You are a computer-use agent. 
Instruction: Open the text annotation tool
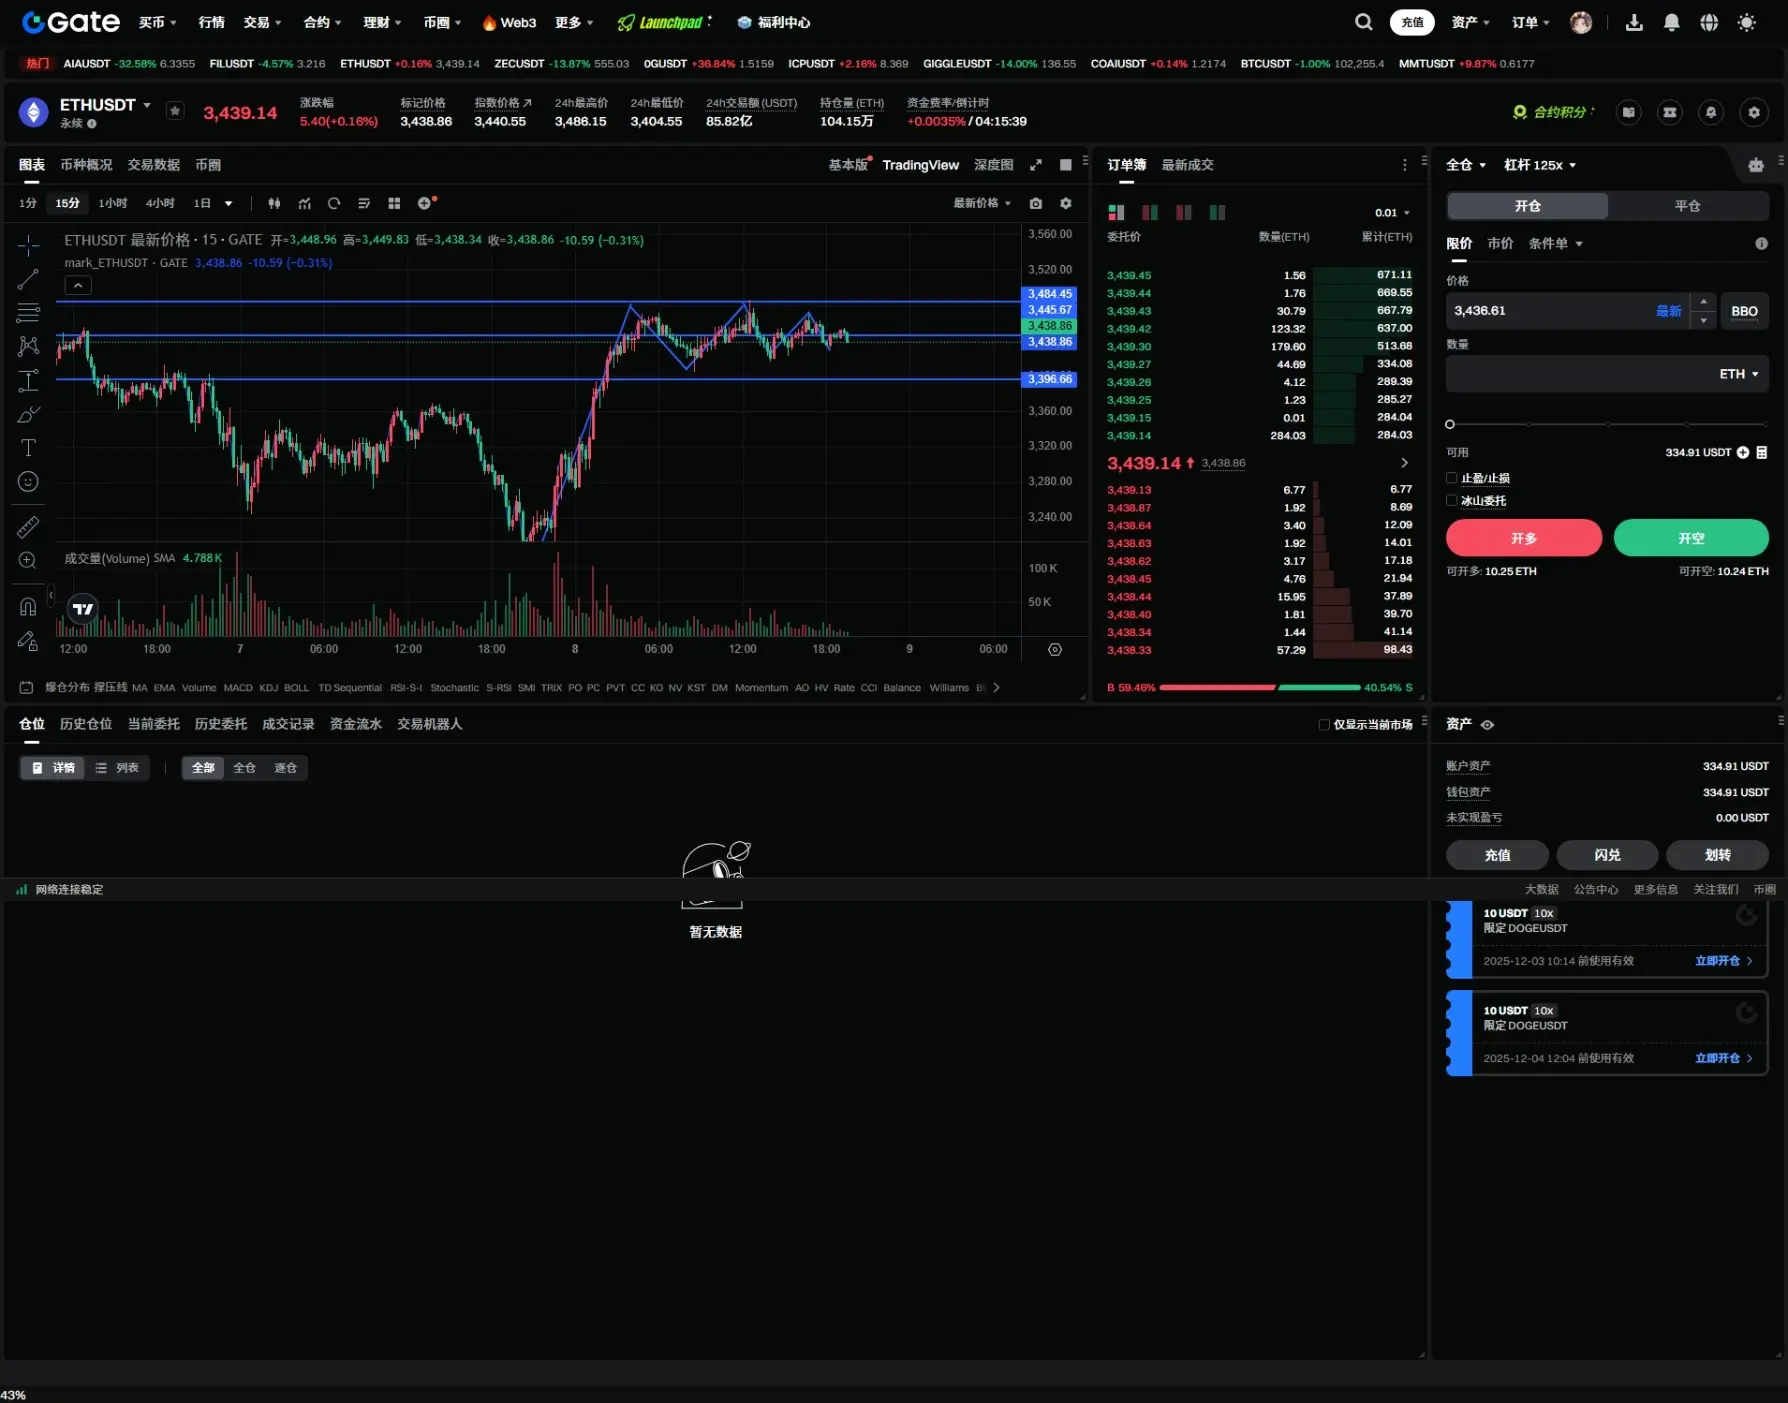(28, 447)
